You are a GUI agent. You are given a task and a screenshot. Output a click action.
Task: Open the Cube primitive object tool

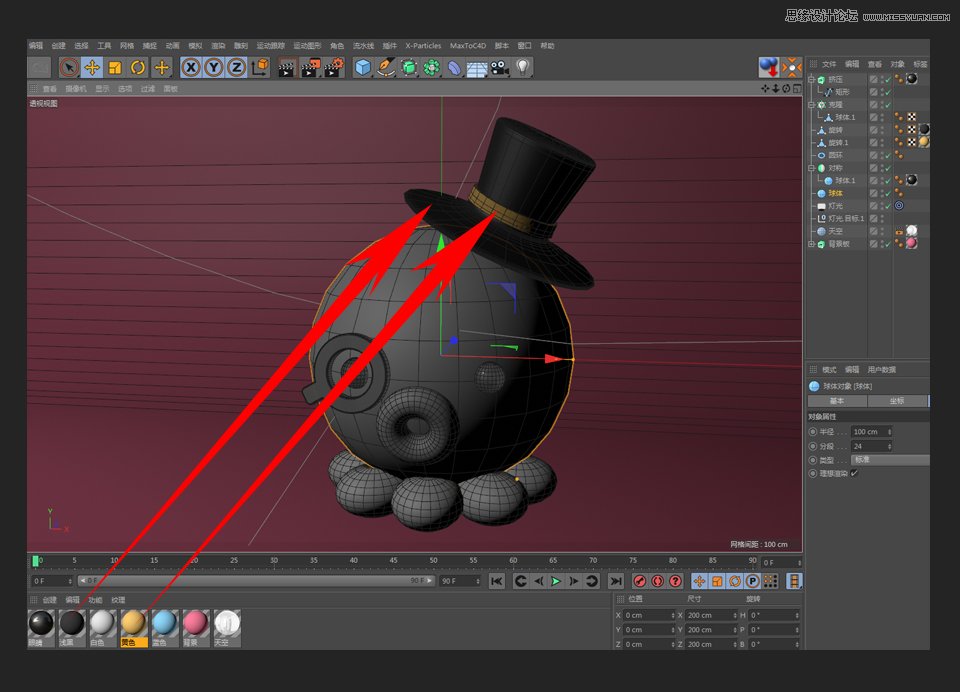[362, 67]
